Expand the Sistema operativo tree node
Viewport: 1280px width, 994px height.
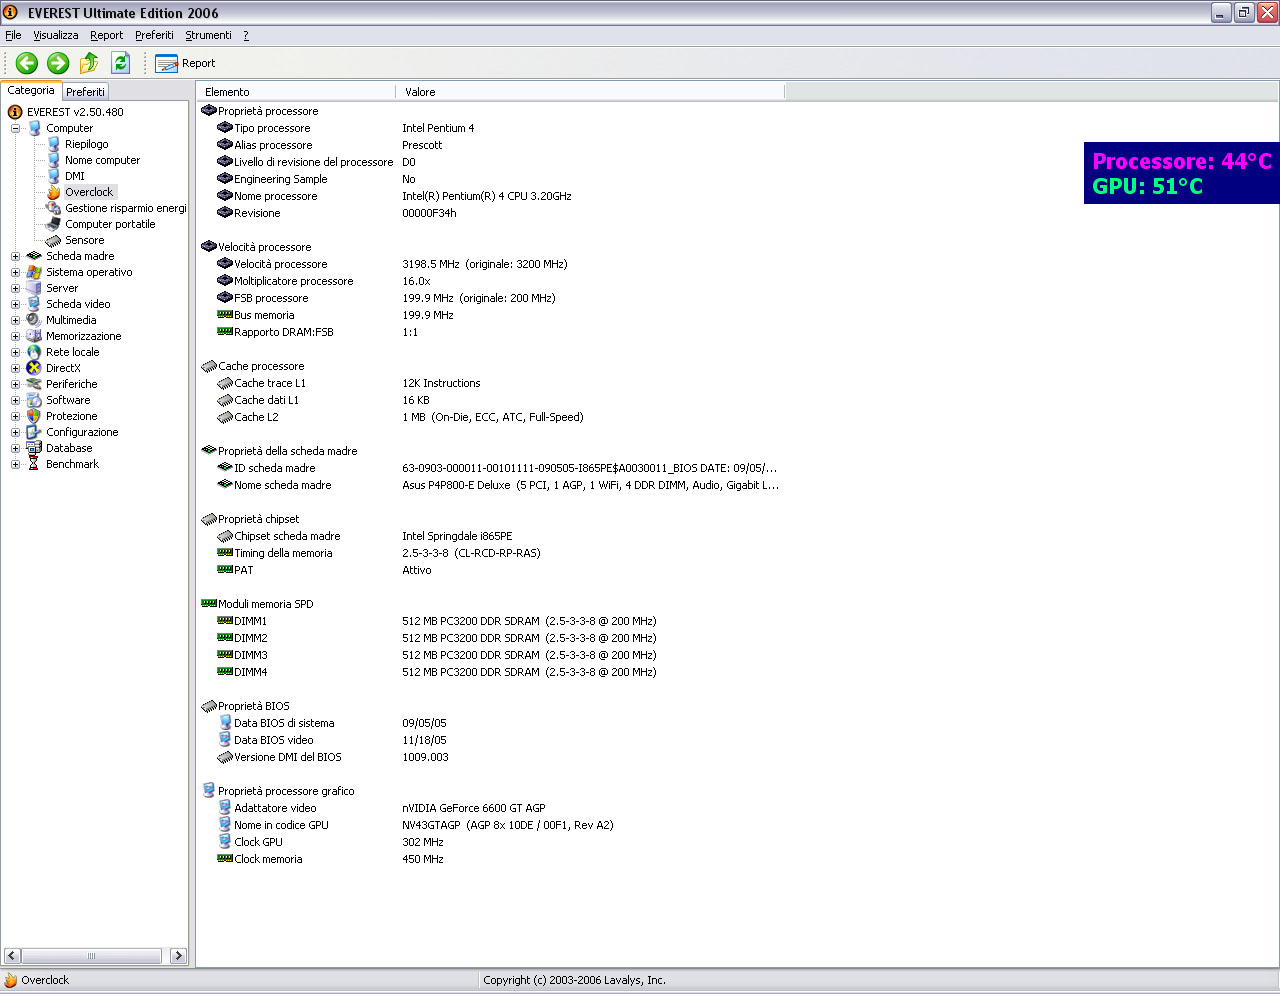coord(15,272)
